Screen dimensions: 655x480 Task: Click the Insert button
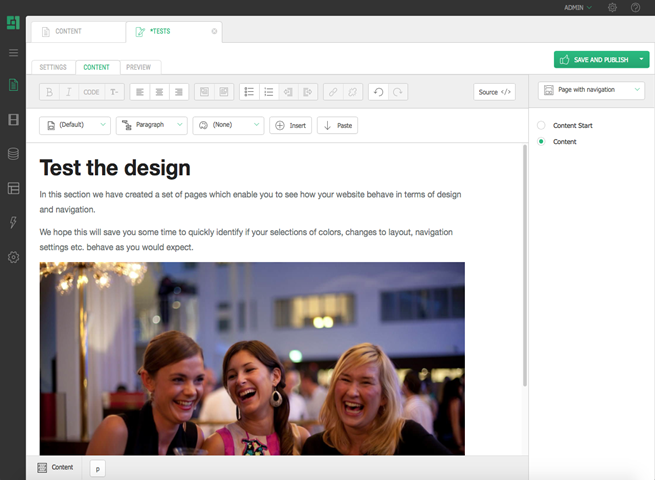[x=290, y=125]
